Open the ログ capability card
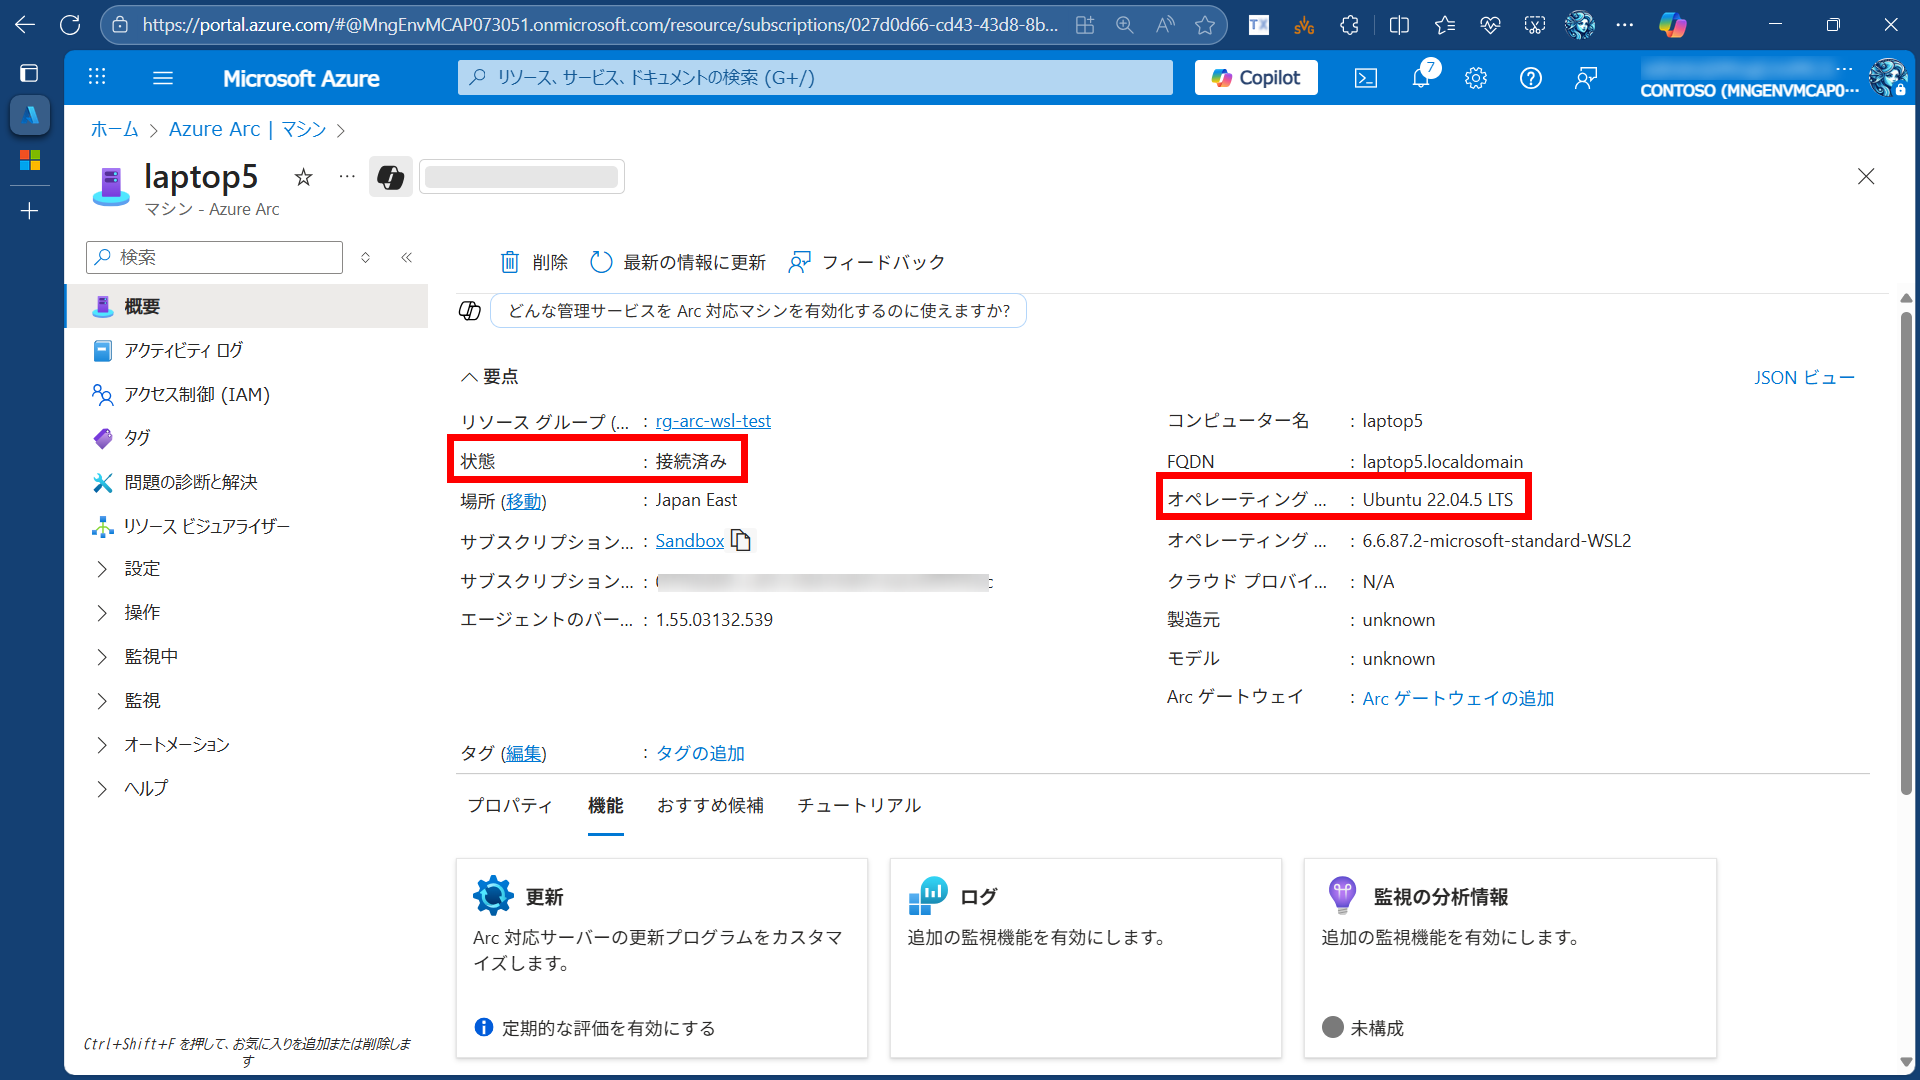This screenshot has height=1080, width=1920. click(x=1086, y=957)
